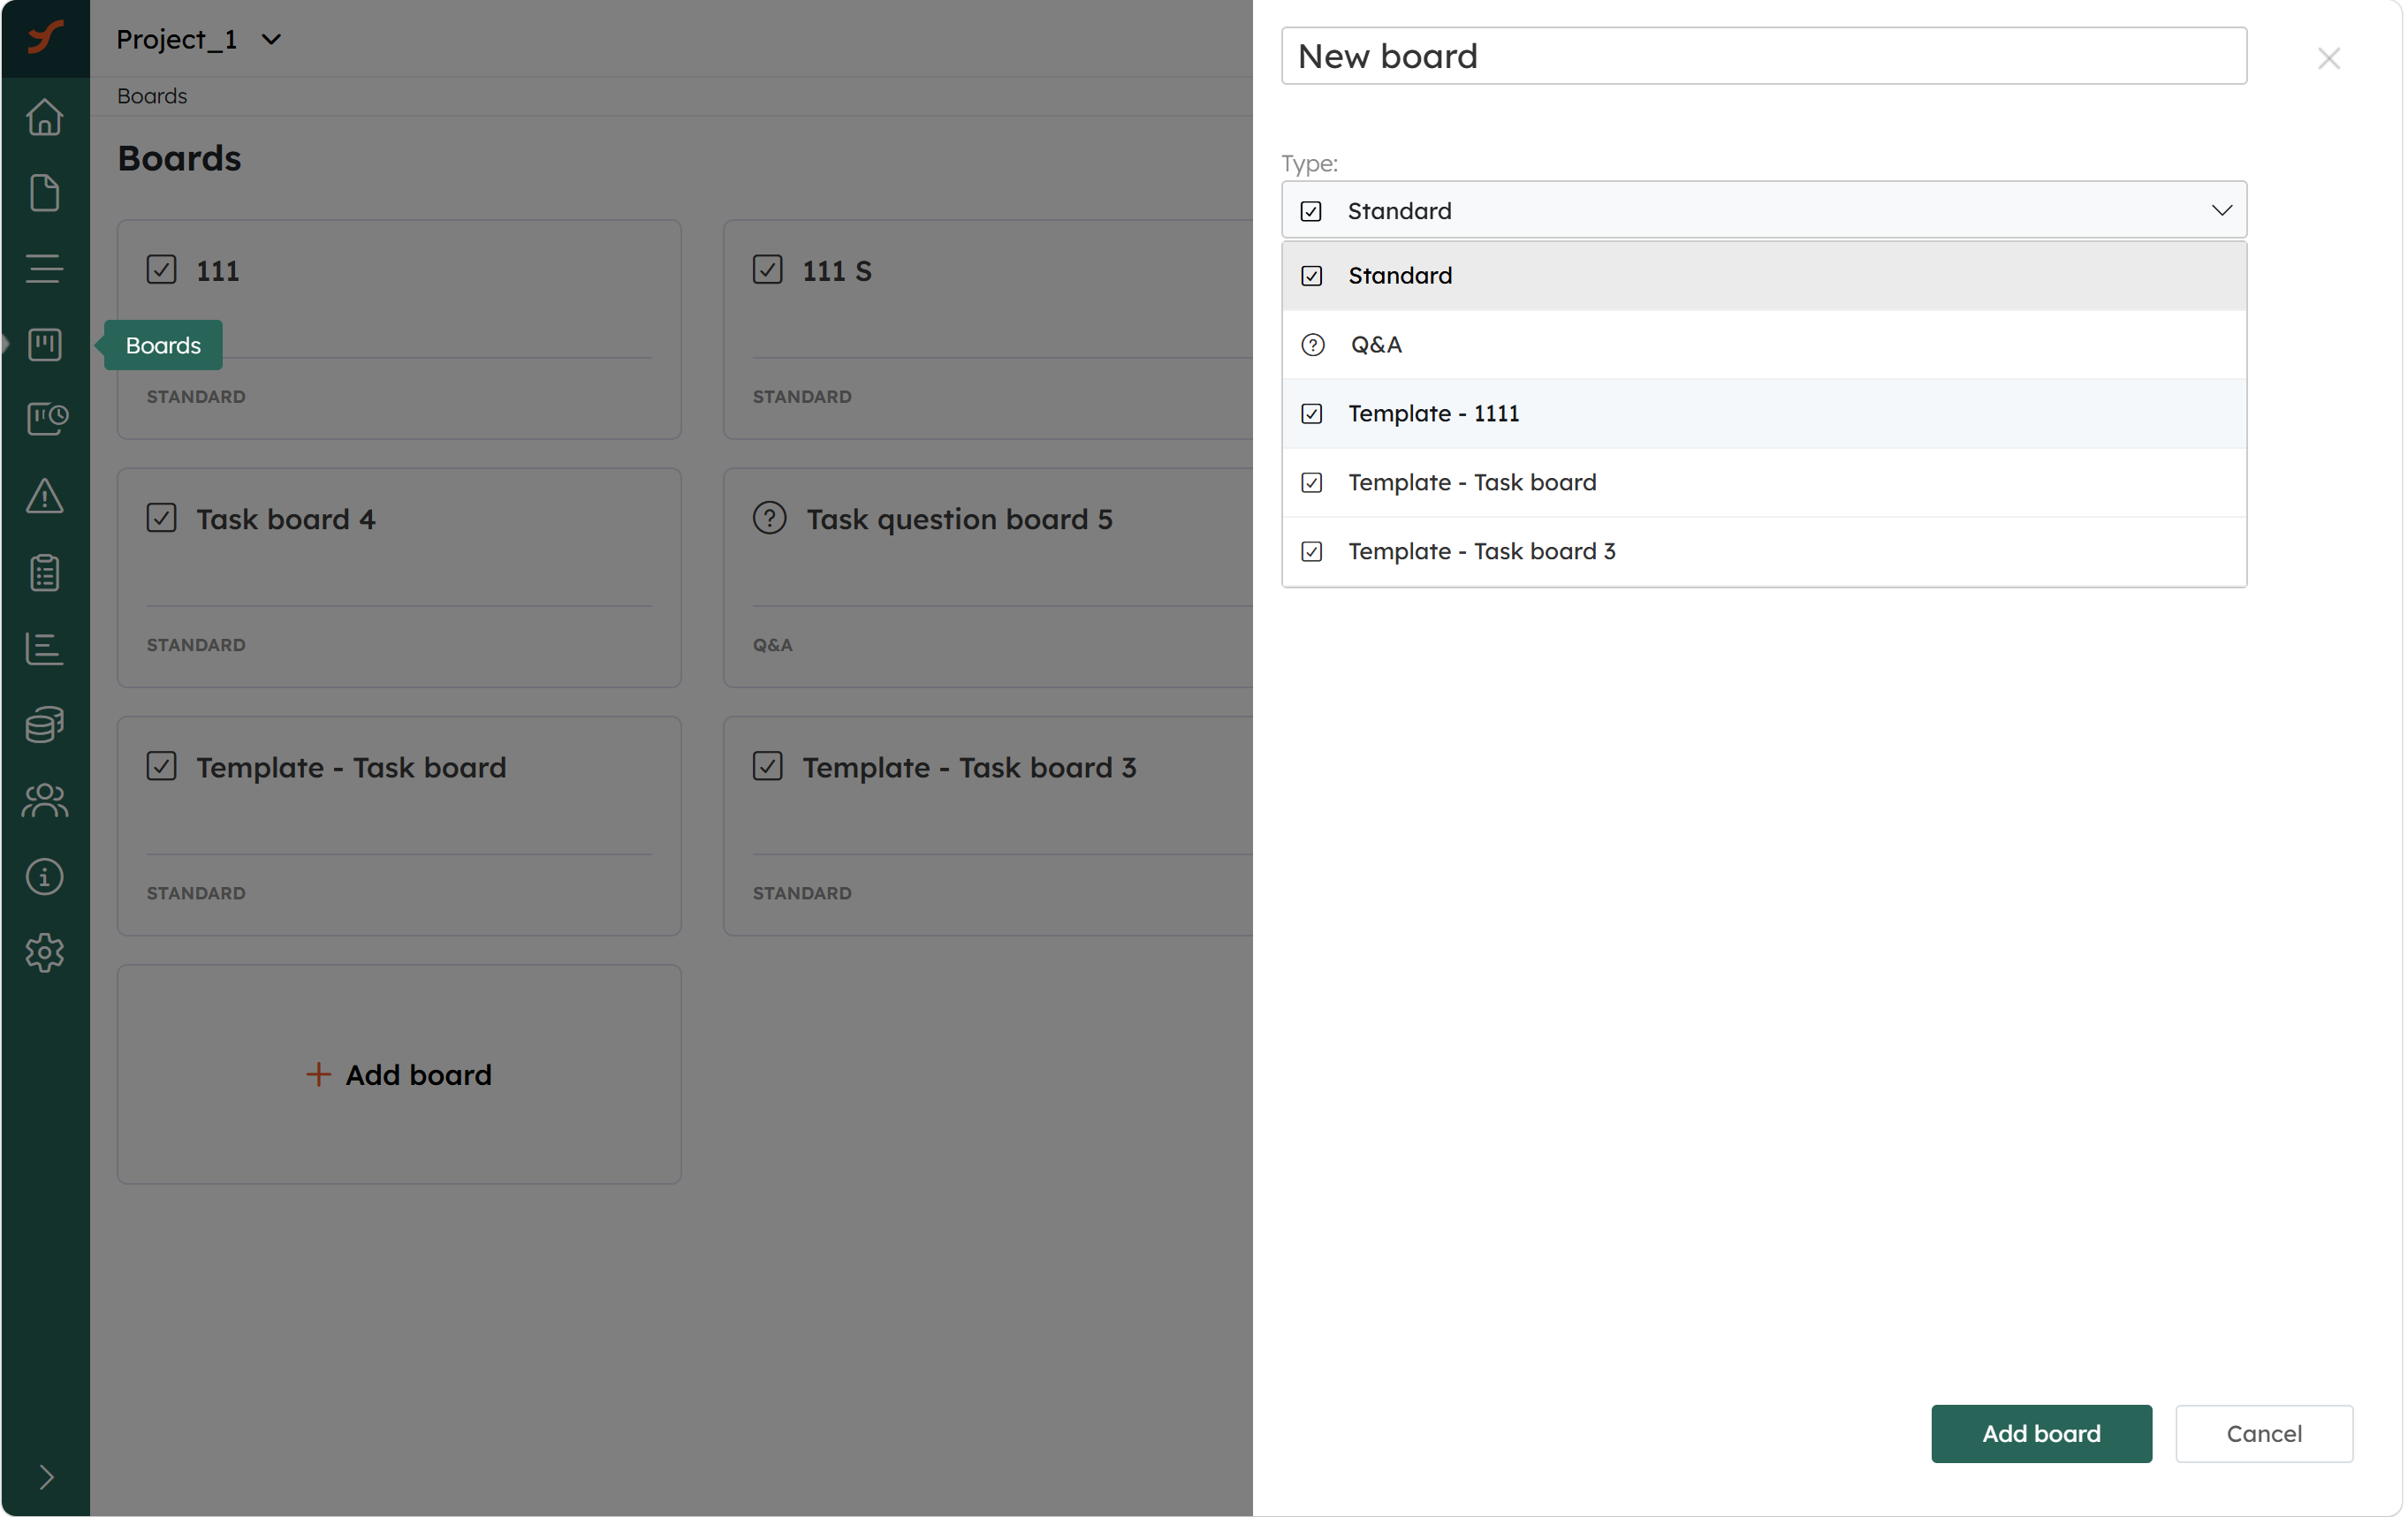Click the green Add board button
Image resolution: width=2408 pixels, height=1517 pixels.
point(2041,1433)
